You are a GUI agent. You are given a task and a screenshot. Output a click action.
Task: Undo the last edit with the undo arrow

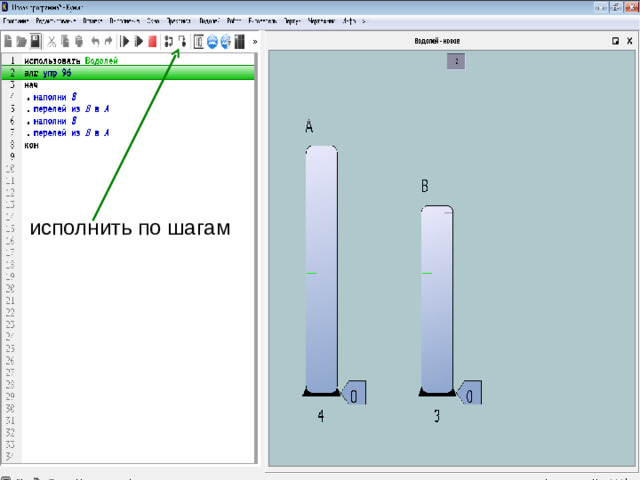tap(94, 42)
